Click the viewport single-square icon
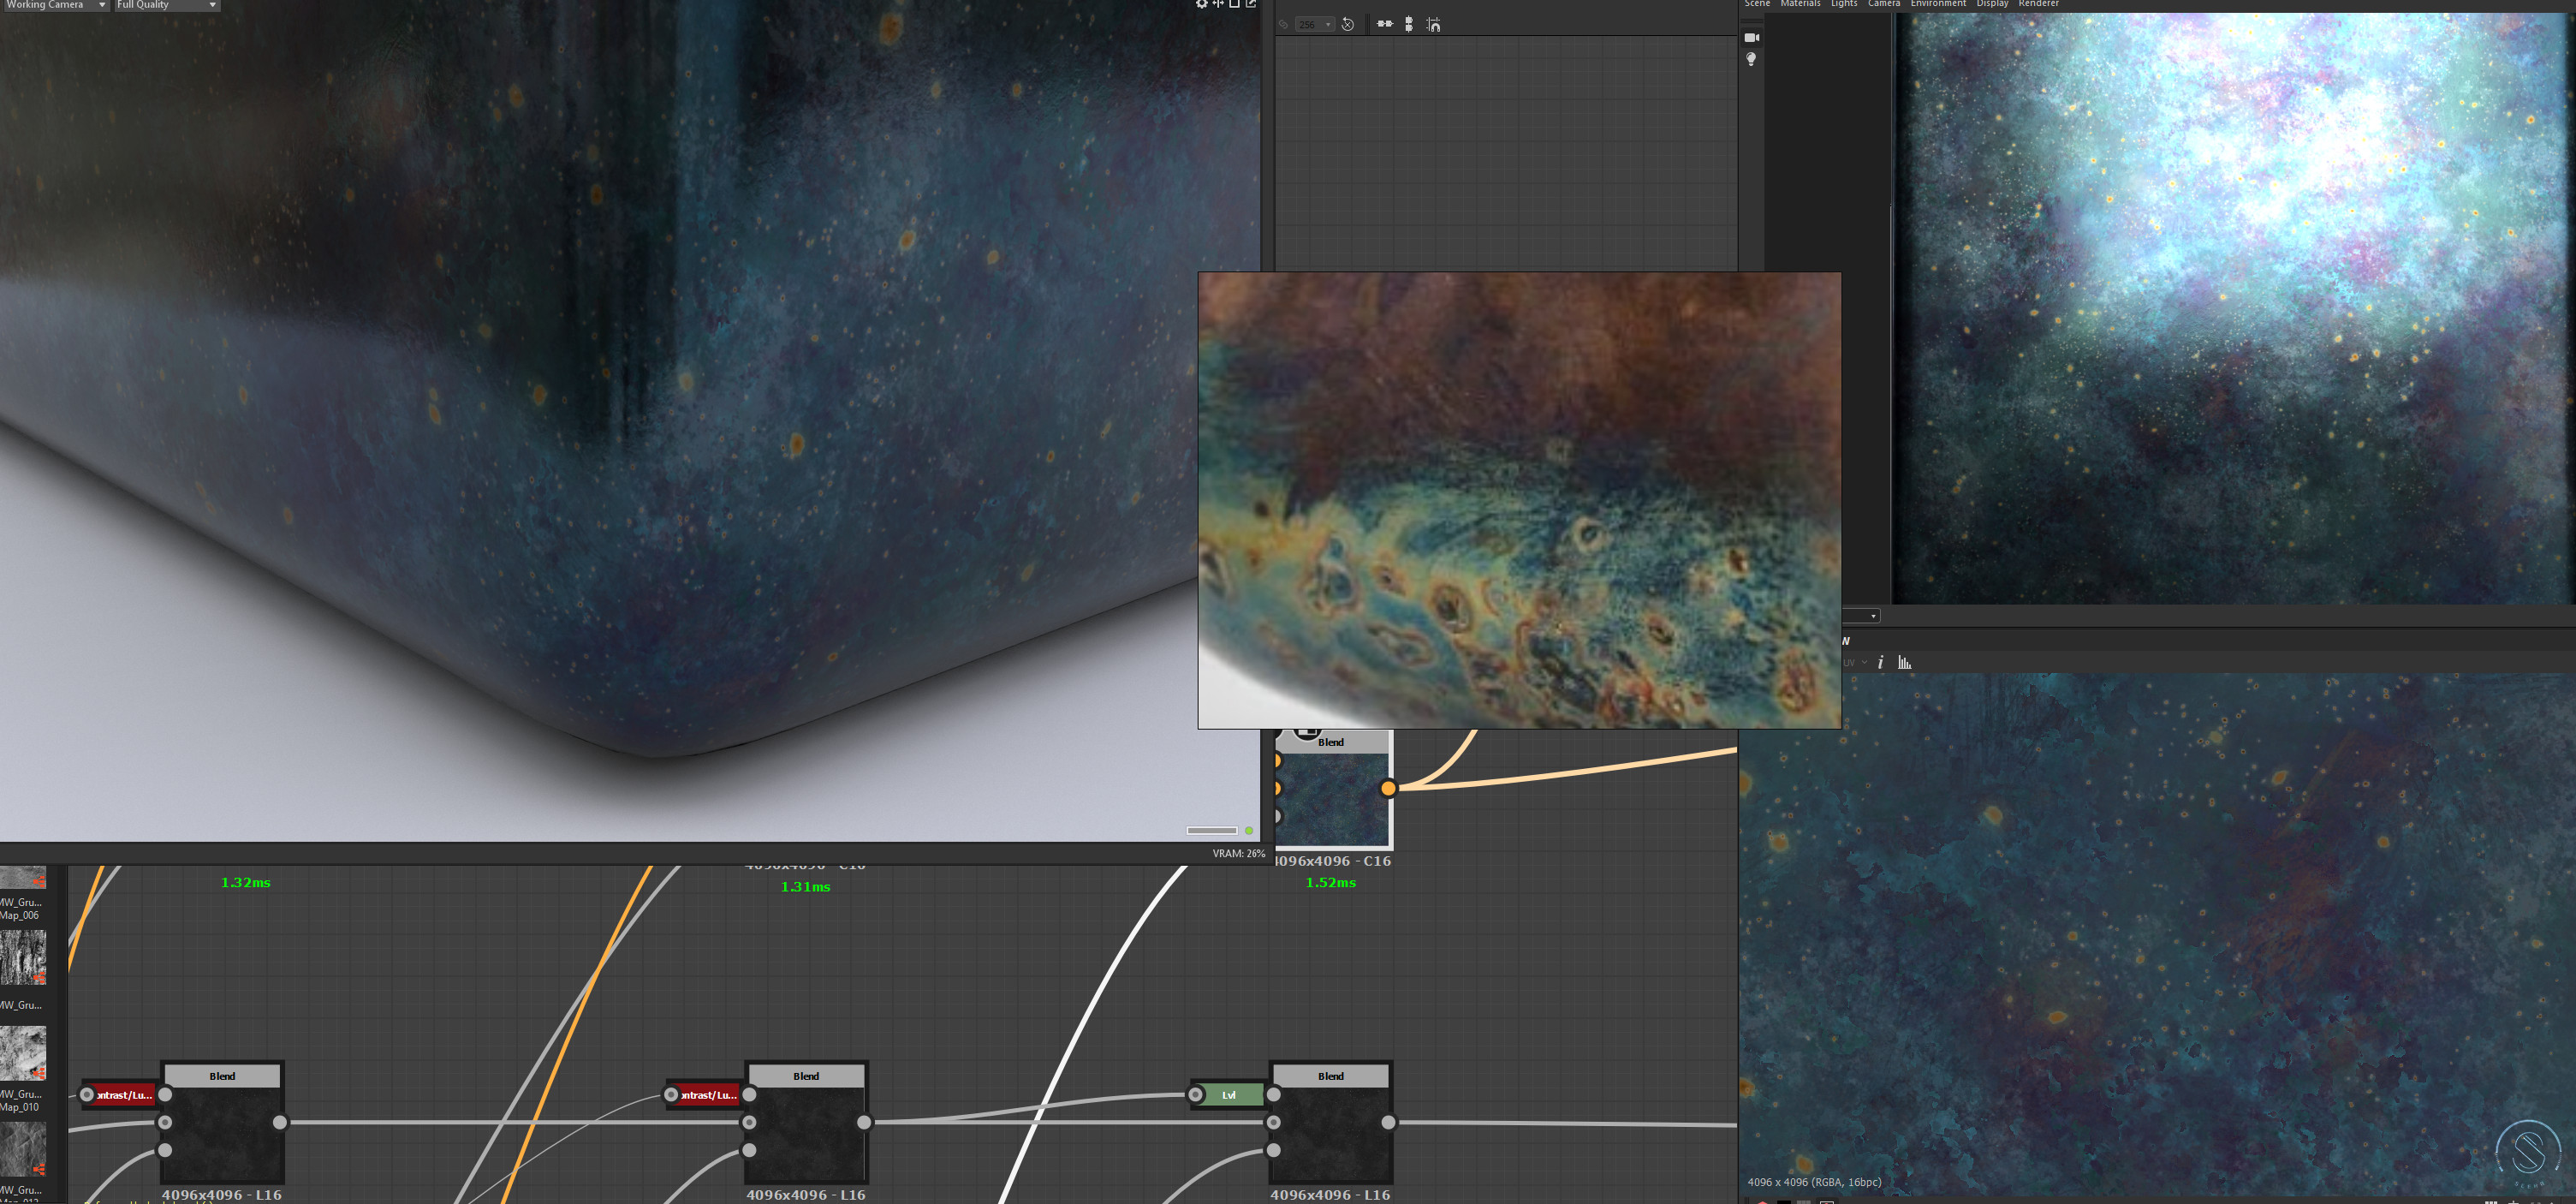This screenshot has width=2576, height=1204. click(1234, 5)
